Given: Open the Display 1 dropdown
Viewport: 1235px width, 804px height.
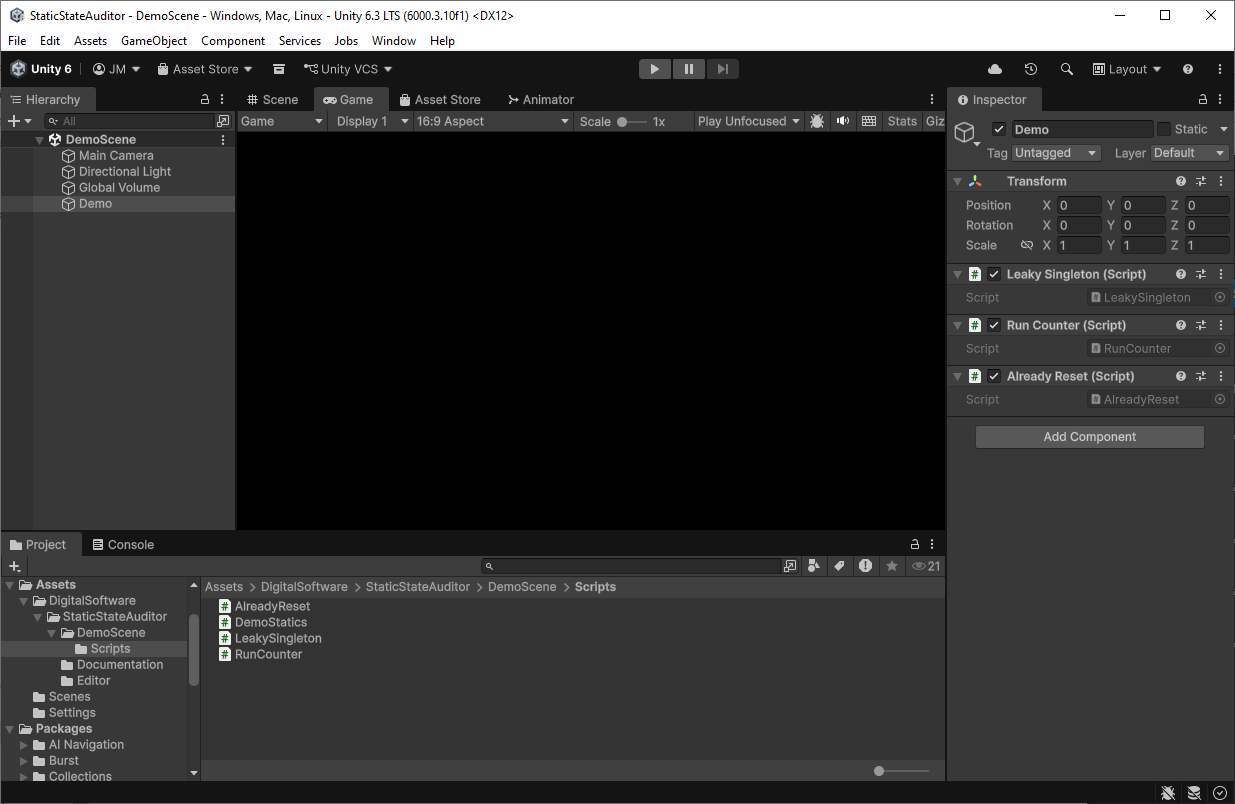Looking at the screenshot, I should [x=372, y=121].
